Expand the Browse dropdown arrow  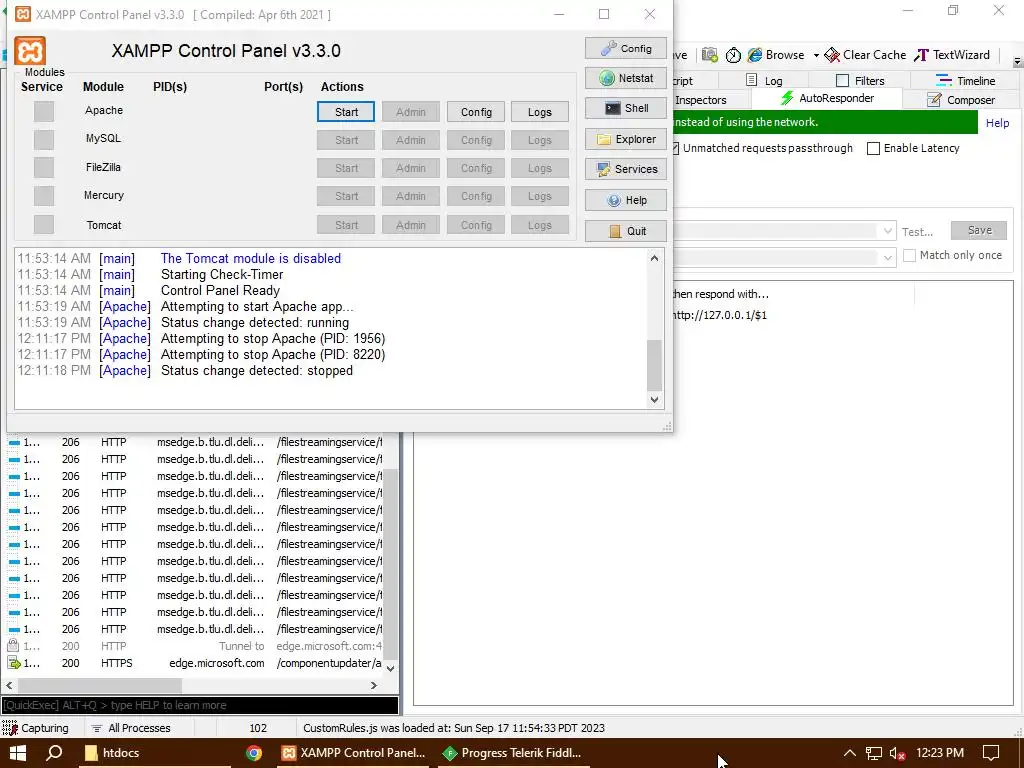[816, 56]
